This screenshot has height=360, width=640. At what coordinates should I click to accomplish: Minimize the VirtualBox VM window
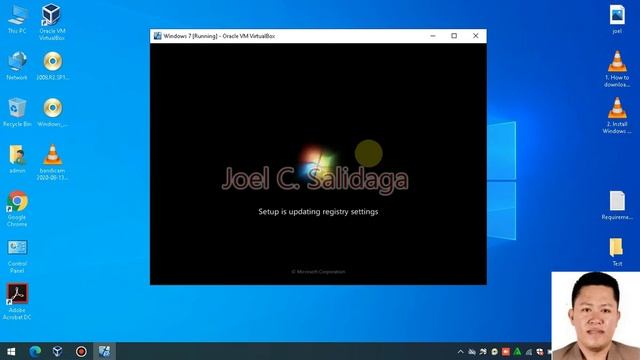433,36
